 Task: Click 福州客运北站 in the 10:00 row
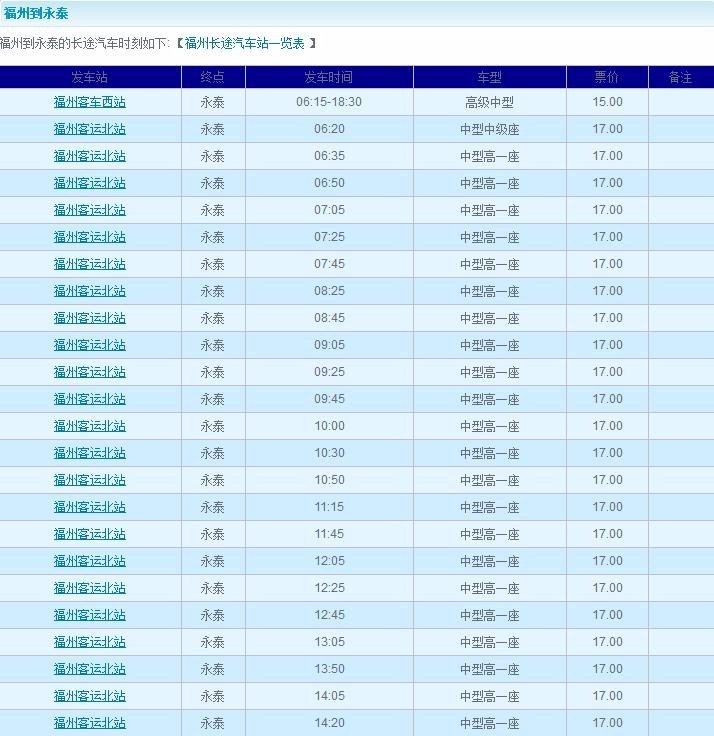pos(90,426)
